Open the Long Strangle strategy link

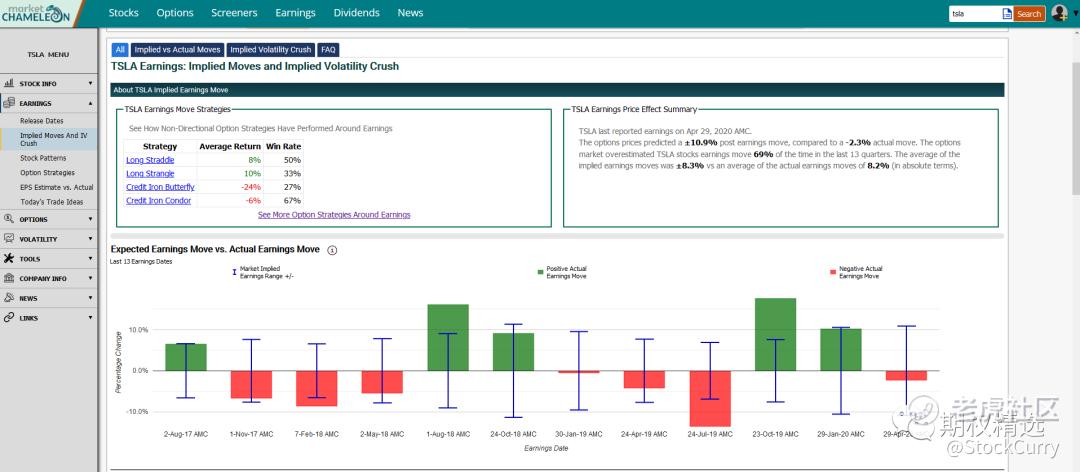pyautogui.click(x=150, y=174)
